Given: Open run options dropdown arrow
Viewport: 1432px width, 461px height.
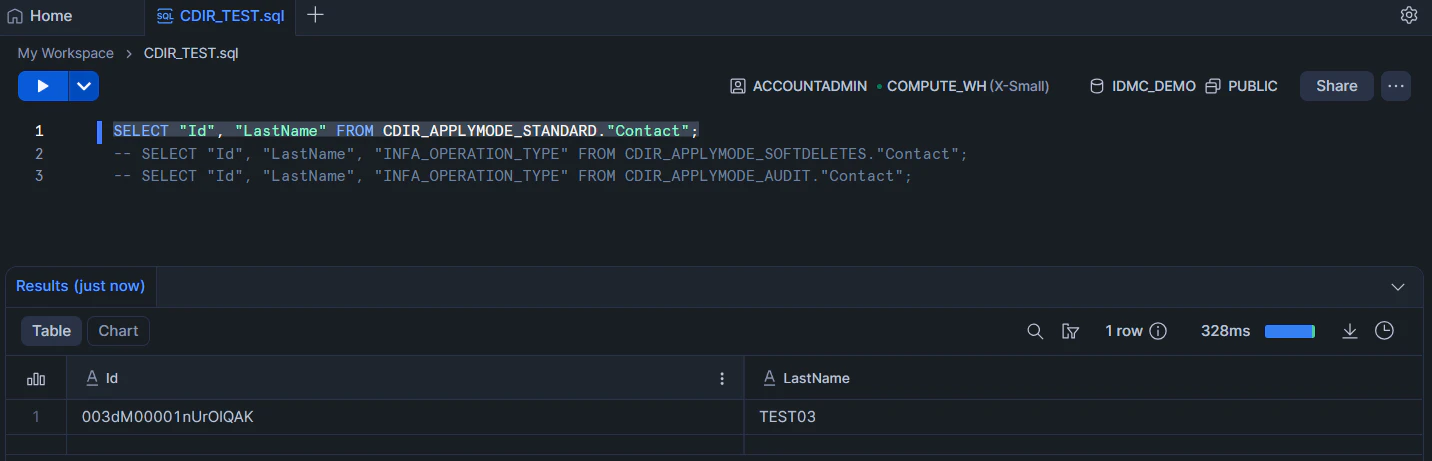Looking at the screenshot, I should [x=83, y=86].
